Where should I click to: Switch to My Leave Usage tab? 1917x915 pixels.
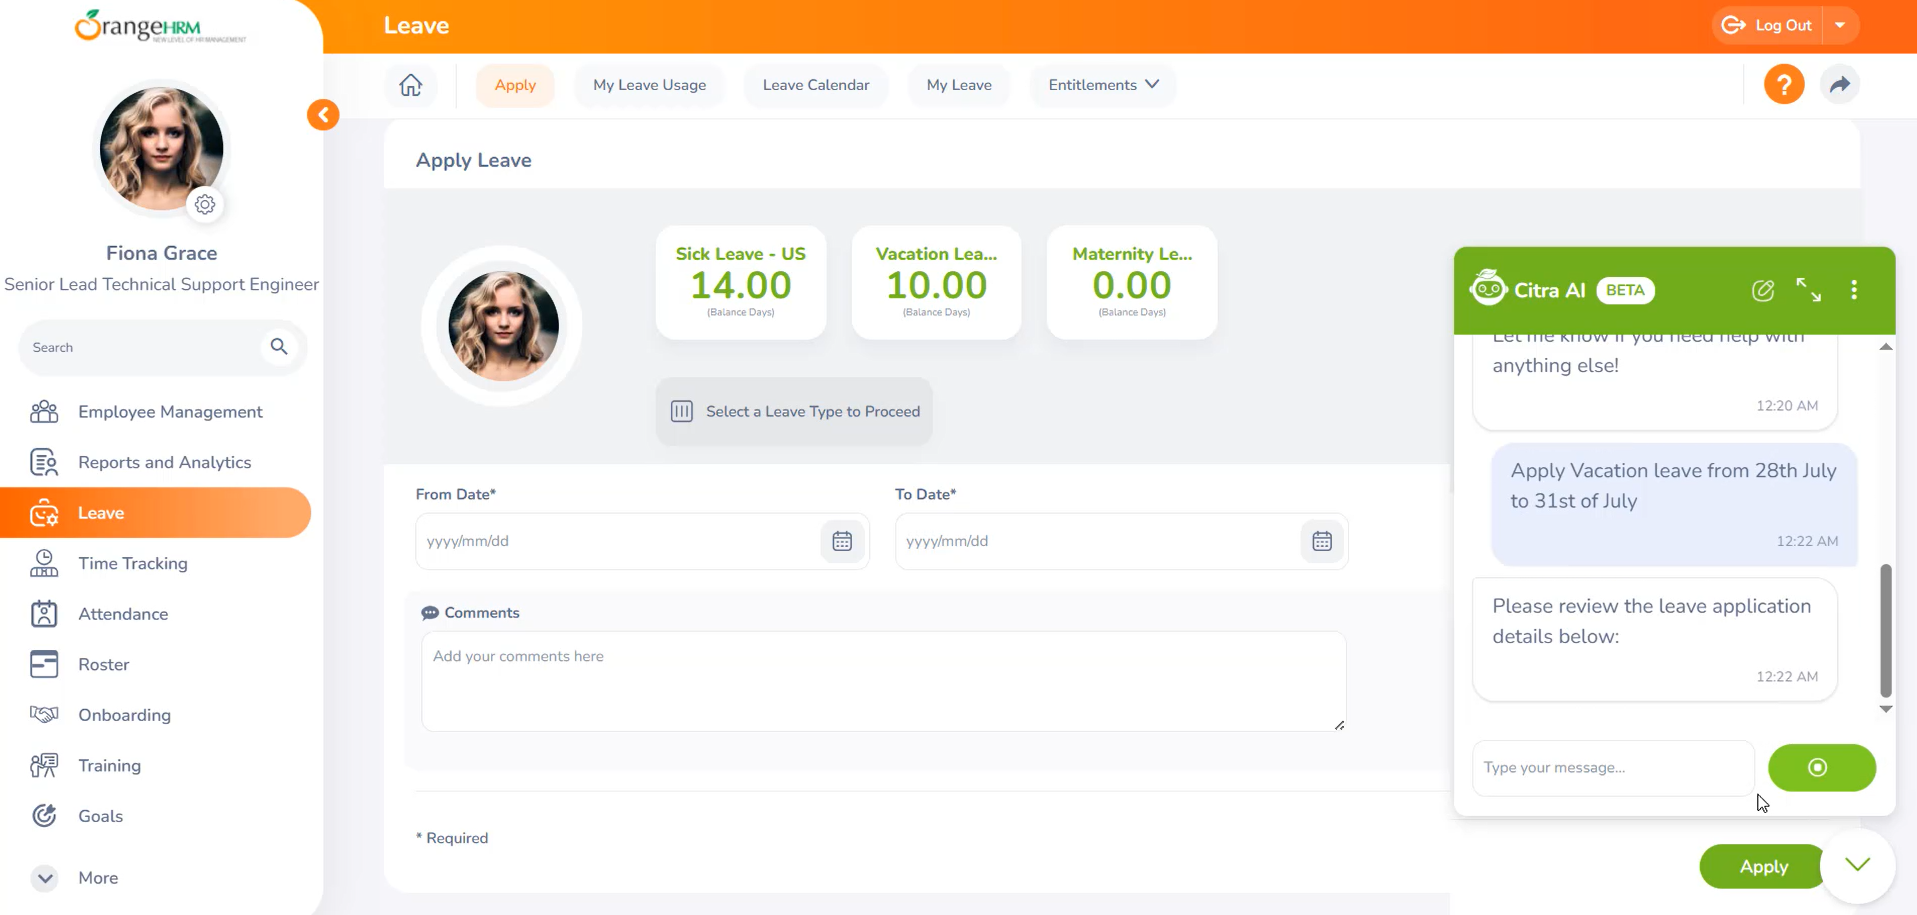tap(649, 85)
